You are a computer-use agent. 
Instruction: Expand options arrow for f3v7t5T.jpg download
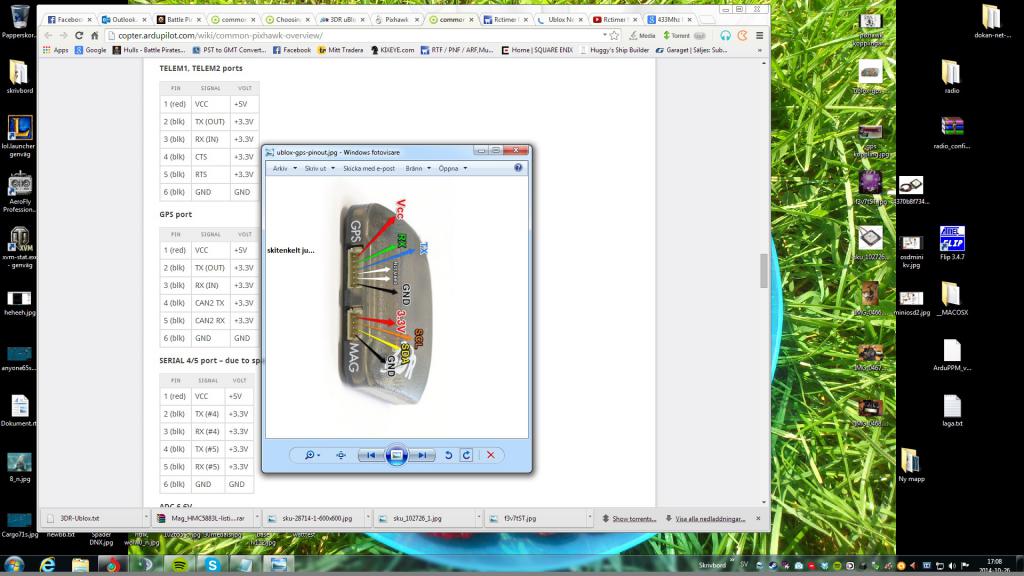point(590,519)
